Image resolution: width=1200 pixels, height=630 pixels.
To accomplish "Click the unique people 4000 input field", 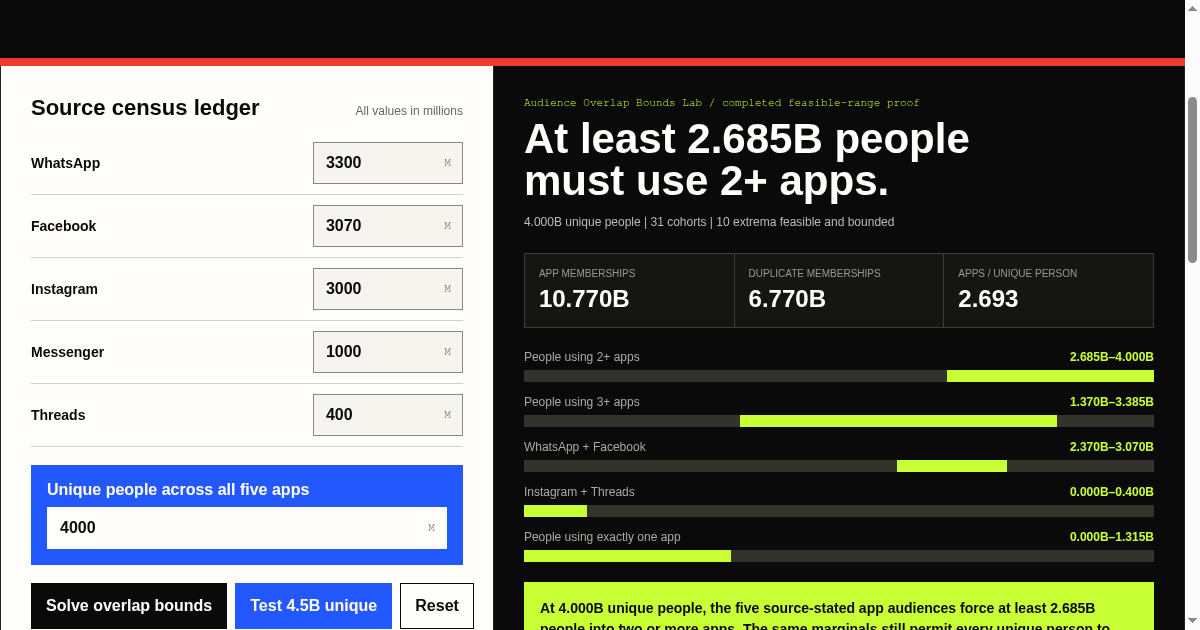I will click(x=247, y=528).
